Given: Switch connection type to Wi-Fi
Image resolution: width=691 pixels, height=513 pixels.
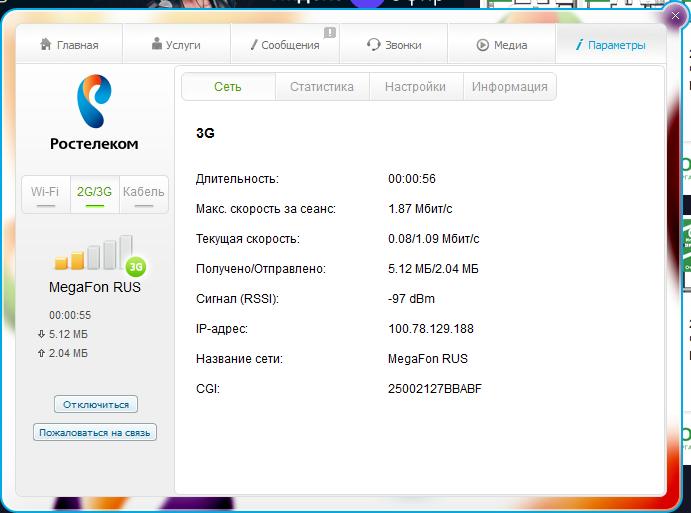Looking at the screenshot, I should coord(45,193).
